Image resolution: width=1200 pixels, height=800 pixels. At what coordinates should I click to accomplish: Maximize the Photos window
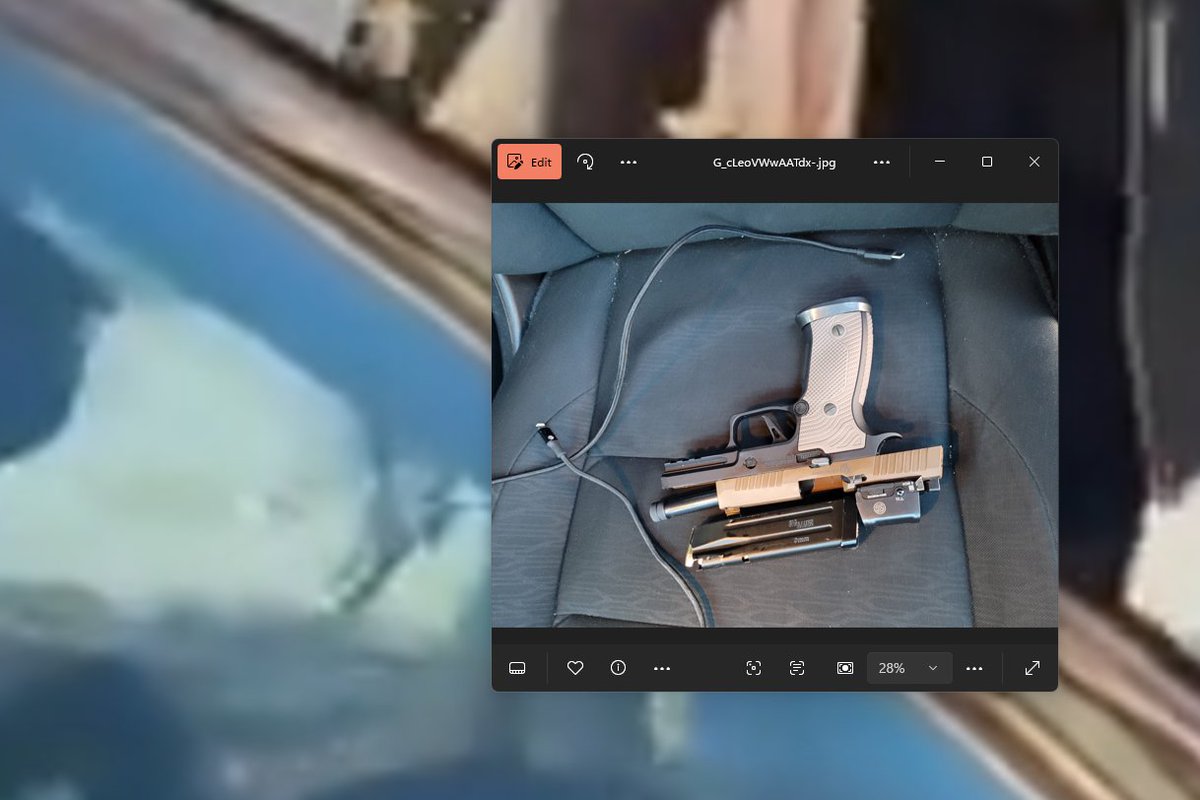(987, 162)
